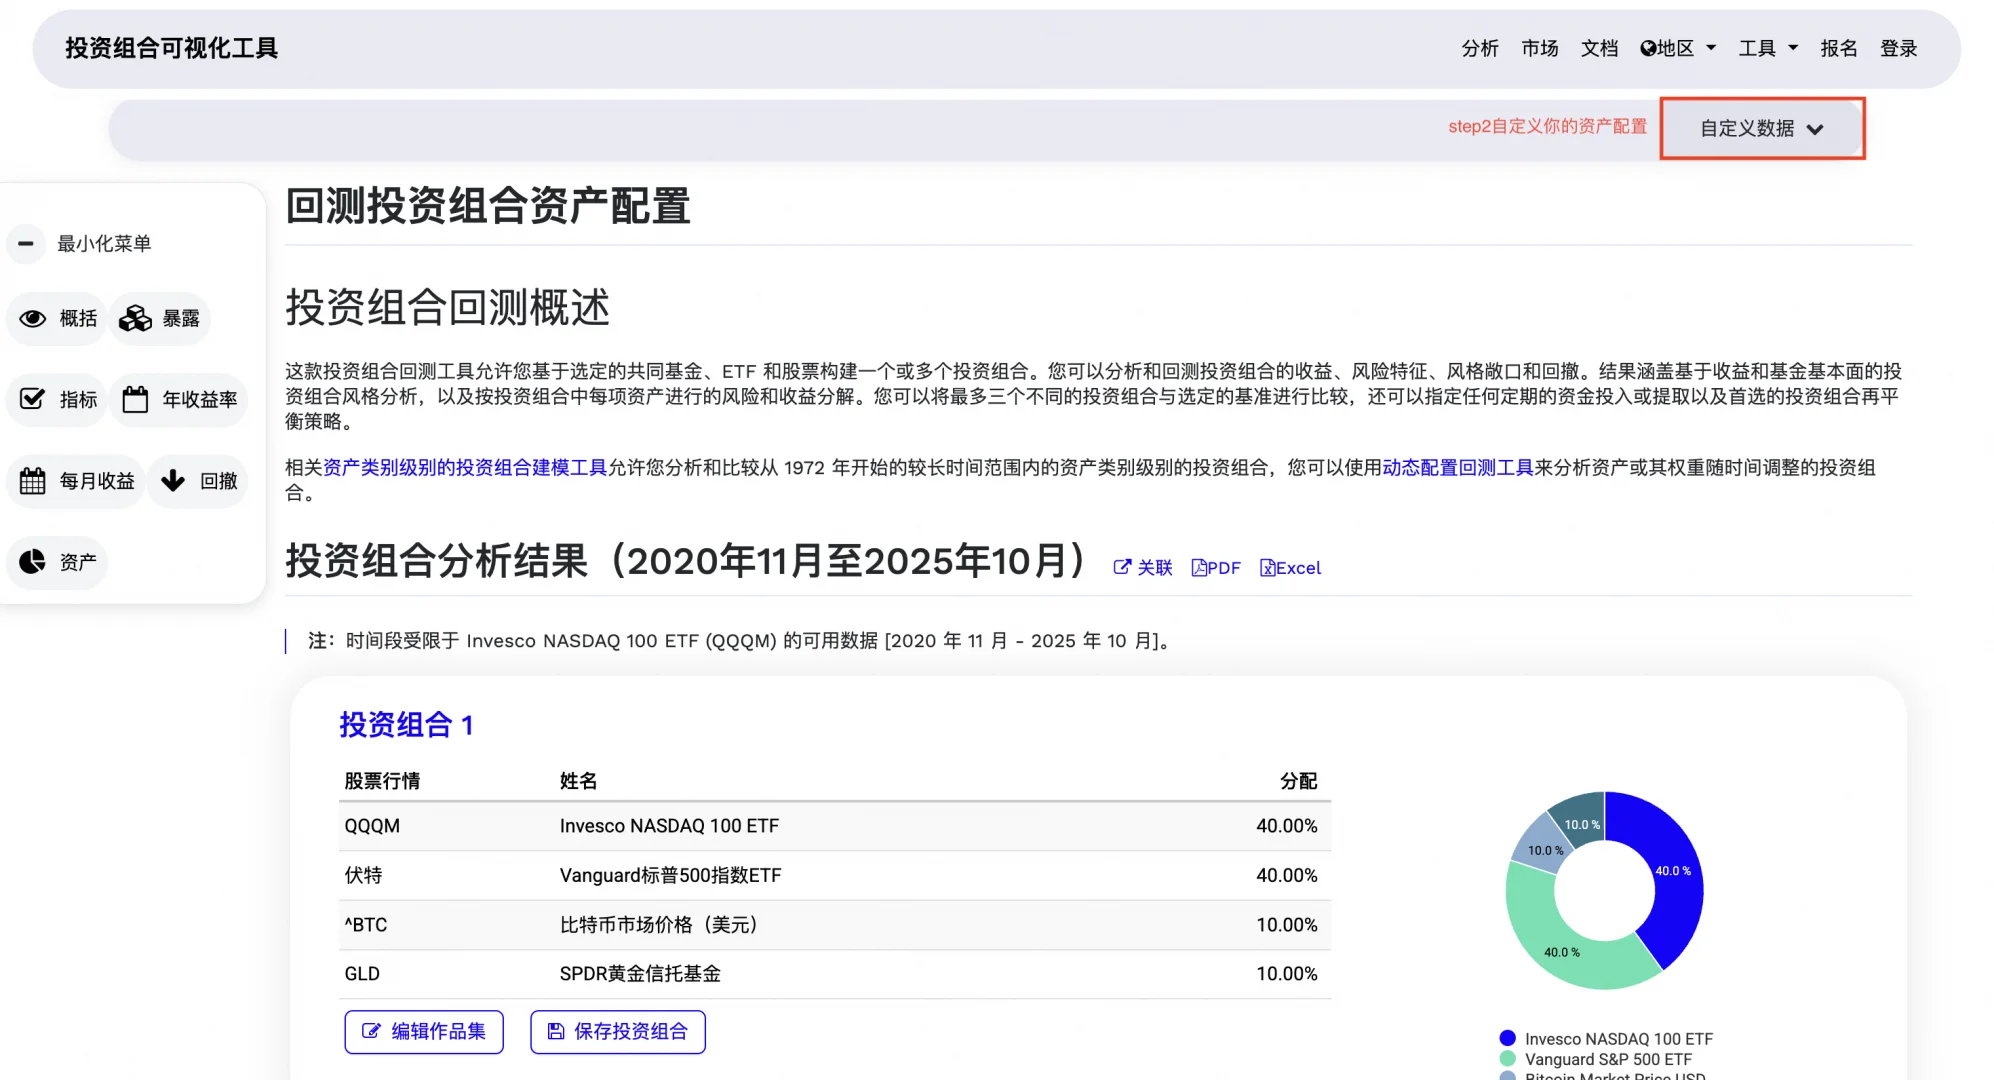Click the 编辑作品集 button
The height and width of the screenshot is (1080, 1994).
[423, 1031]
